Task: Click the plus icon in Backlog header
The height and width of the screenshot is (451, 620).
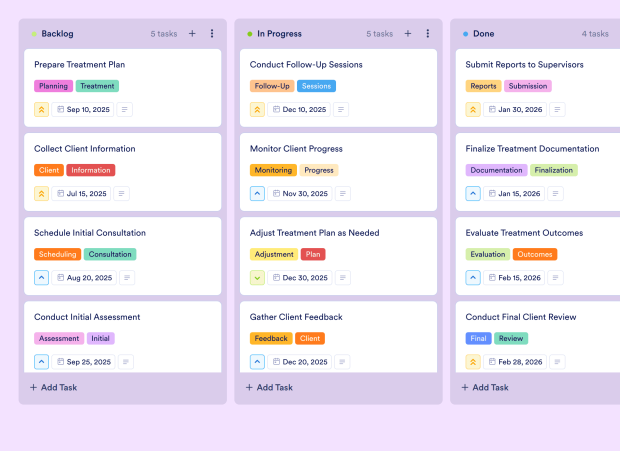Action: (192, 33)
